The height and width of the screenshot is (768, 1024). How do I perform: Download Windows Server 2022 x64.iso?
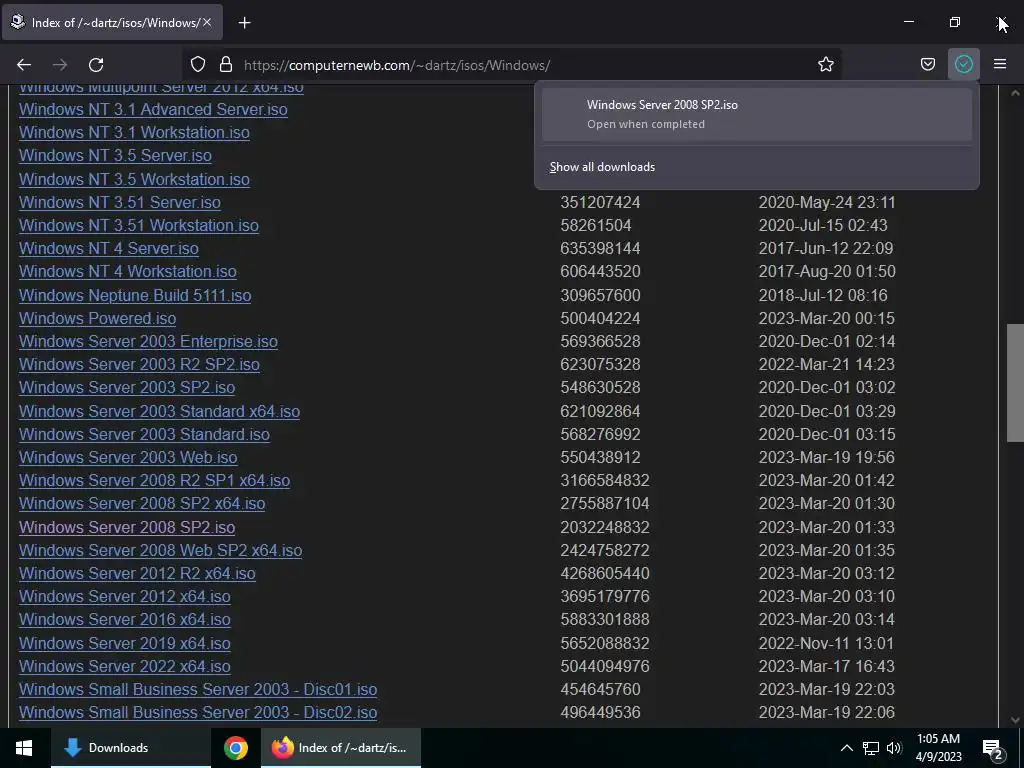[125, 666]
